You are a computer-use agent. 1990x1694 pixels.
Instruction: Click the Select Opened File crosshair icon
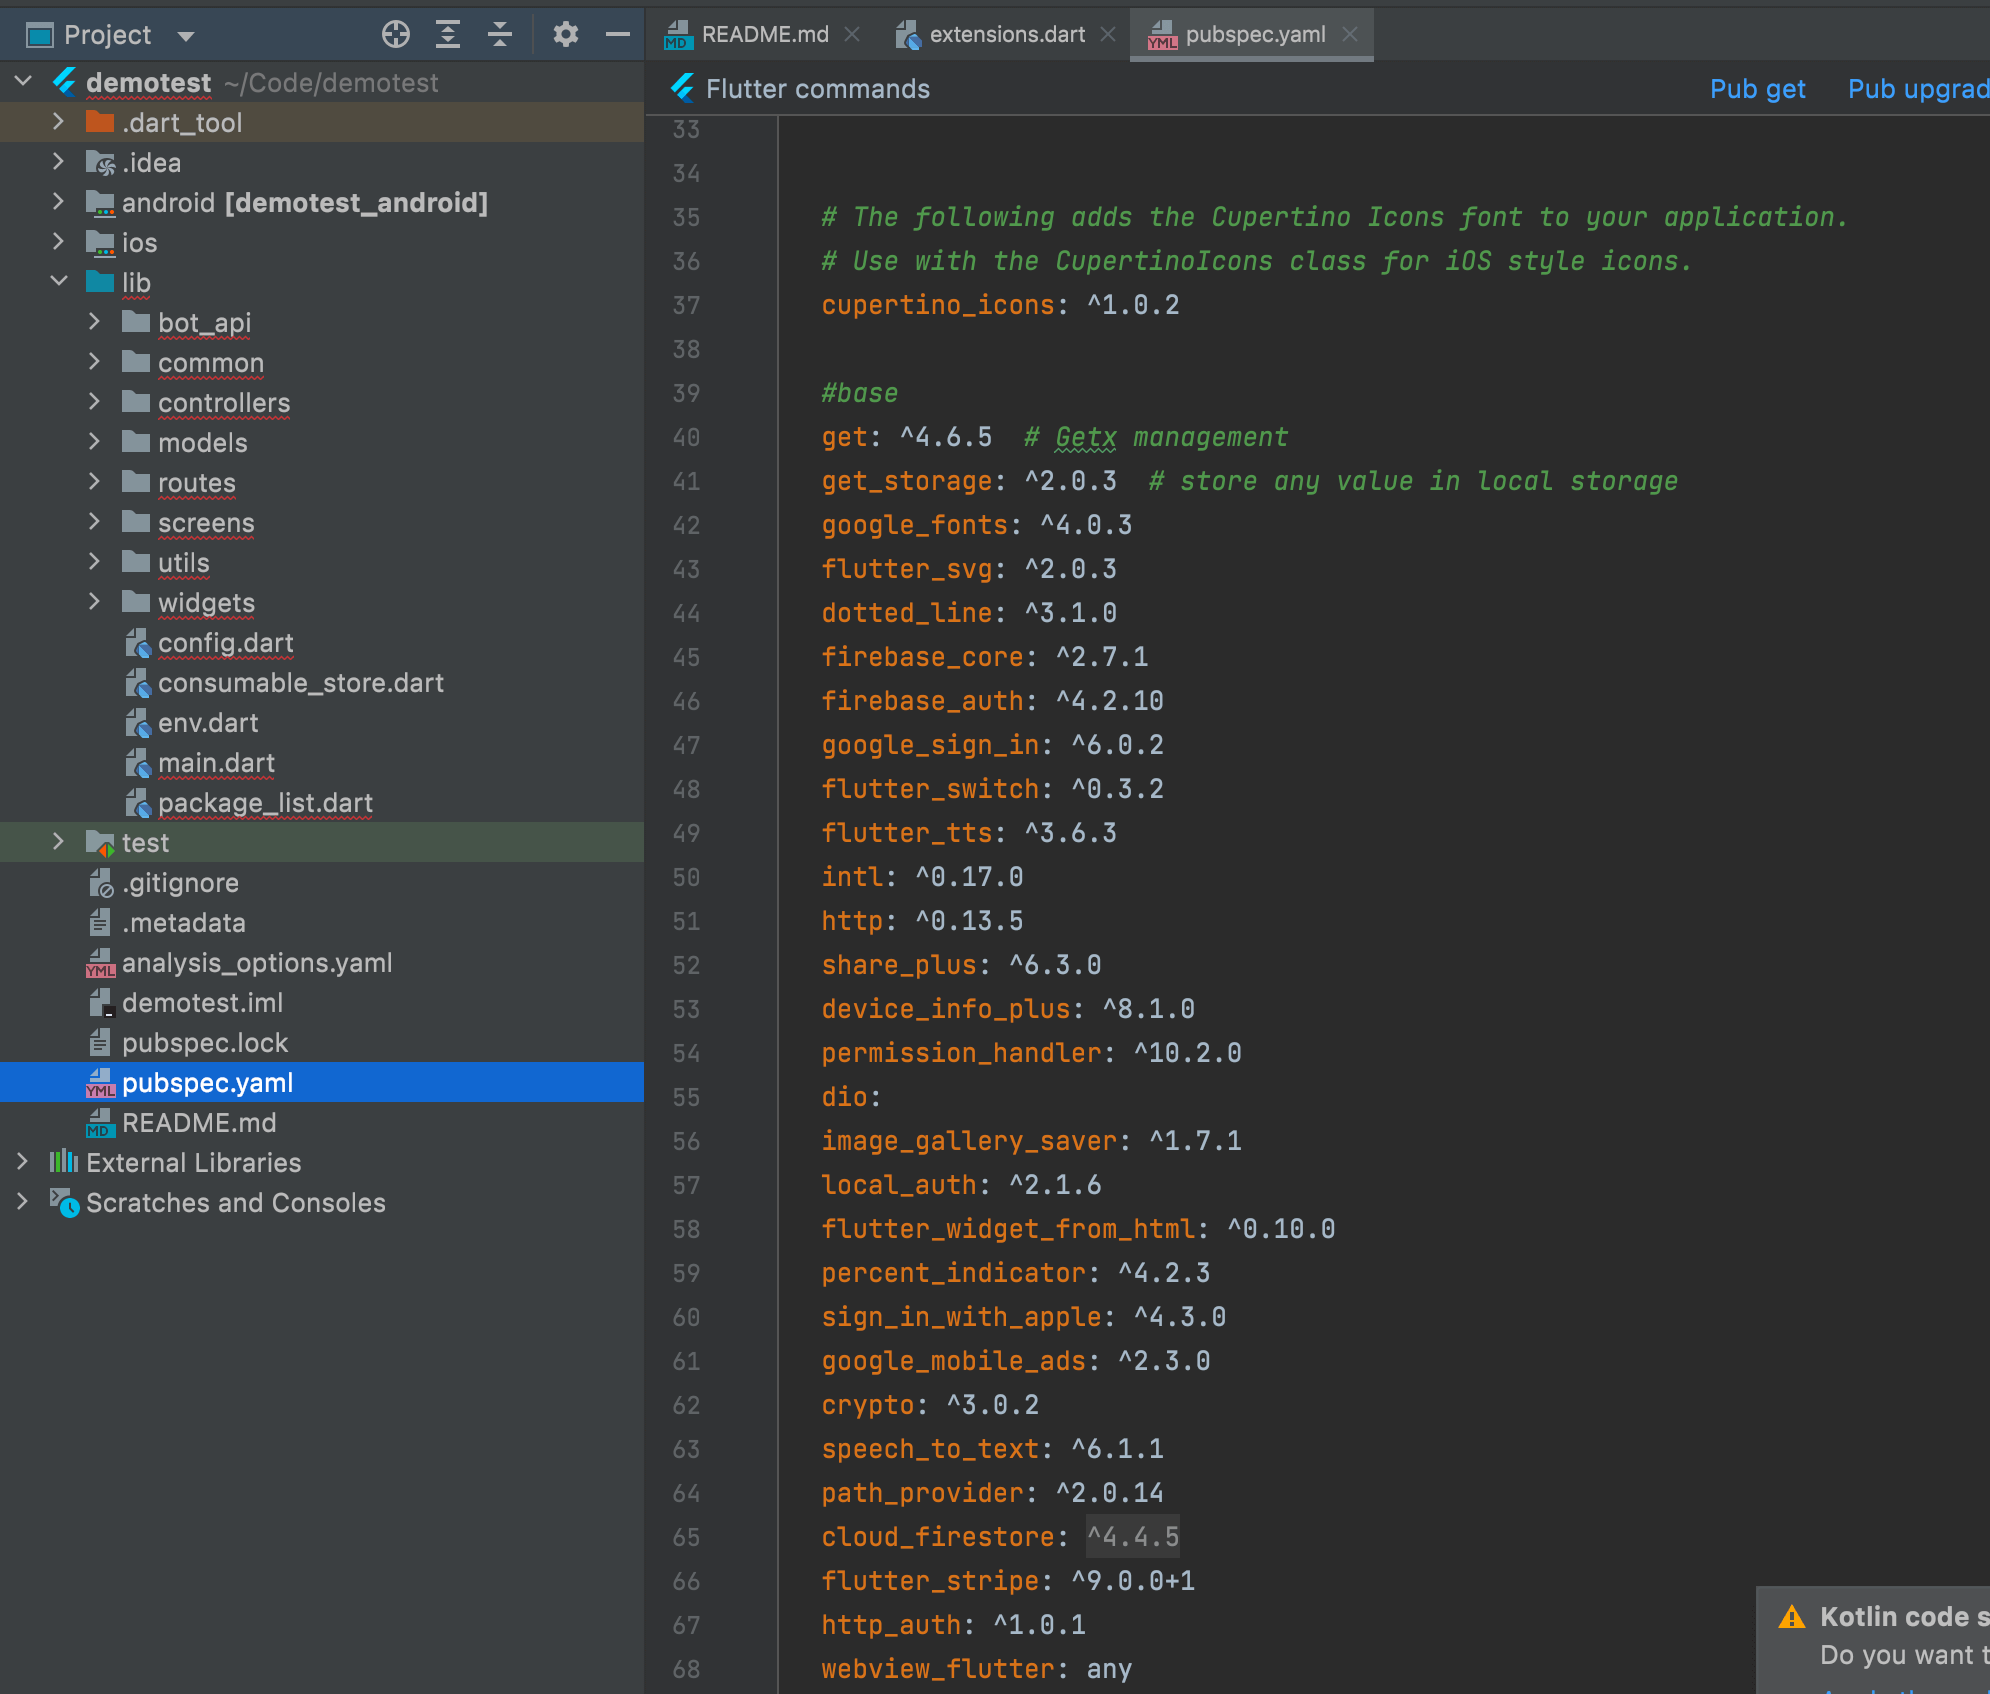pyautogui.click(x=396, y=33)
